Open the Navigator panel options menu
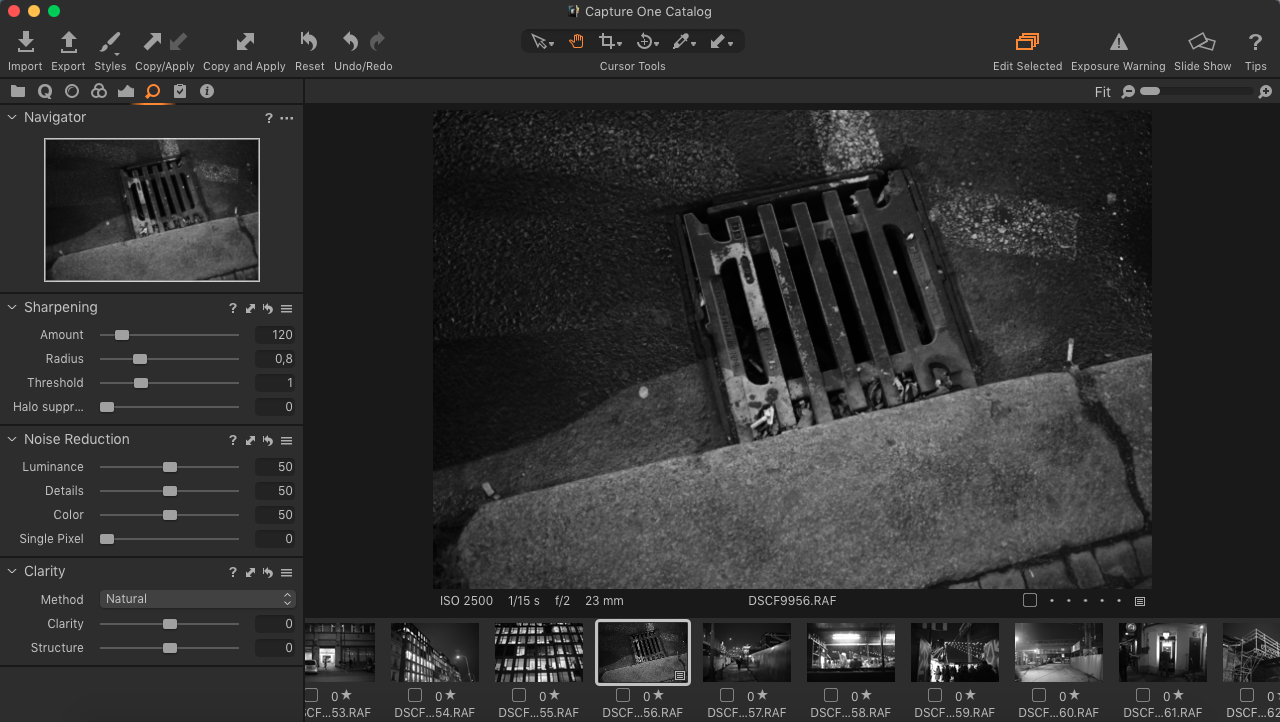The image size is (1280, 722). coord(286,118)
